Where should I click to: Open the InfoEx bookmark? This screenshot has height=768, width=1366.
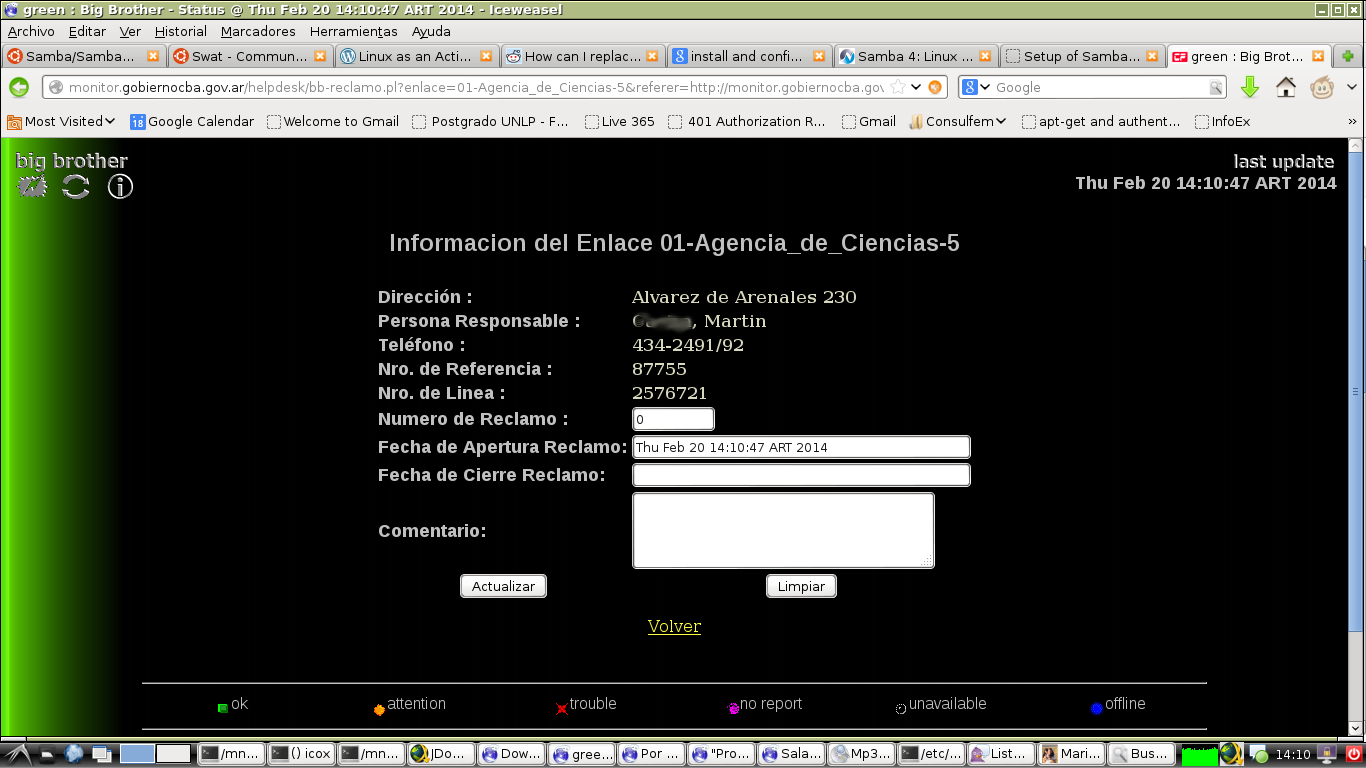tap(1222, 122)
